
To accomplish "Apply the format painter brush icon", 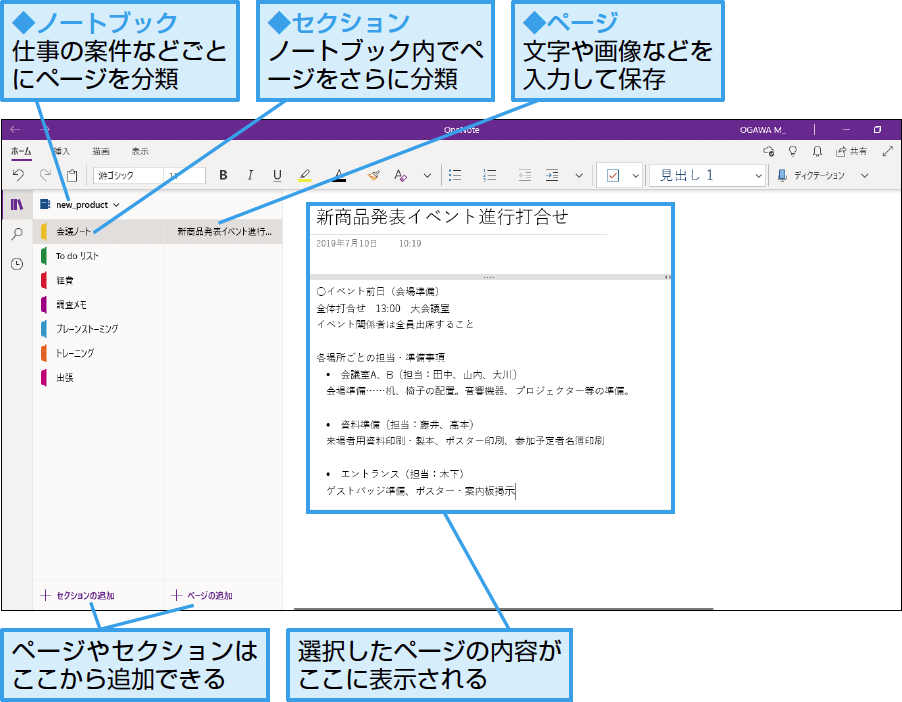I will click(373, 175).
